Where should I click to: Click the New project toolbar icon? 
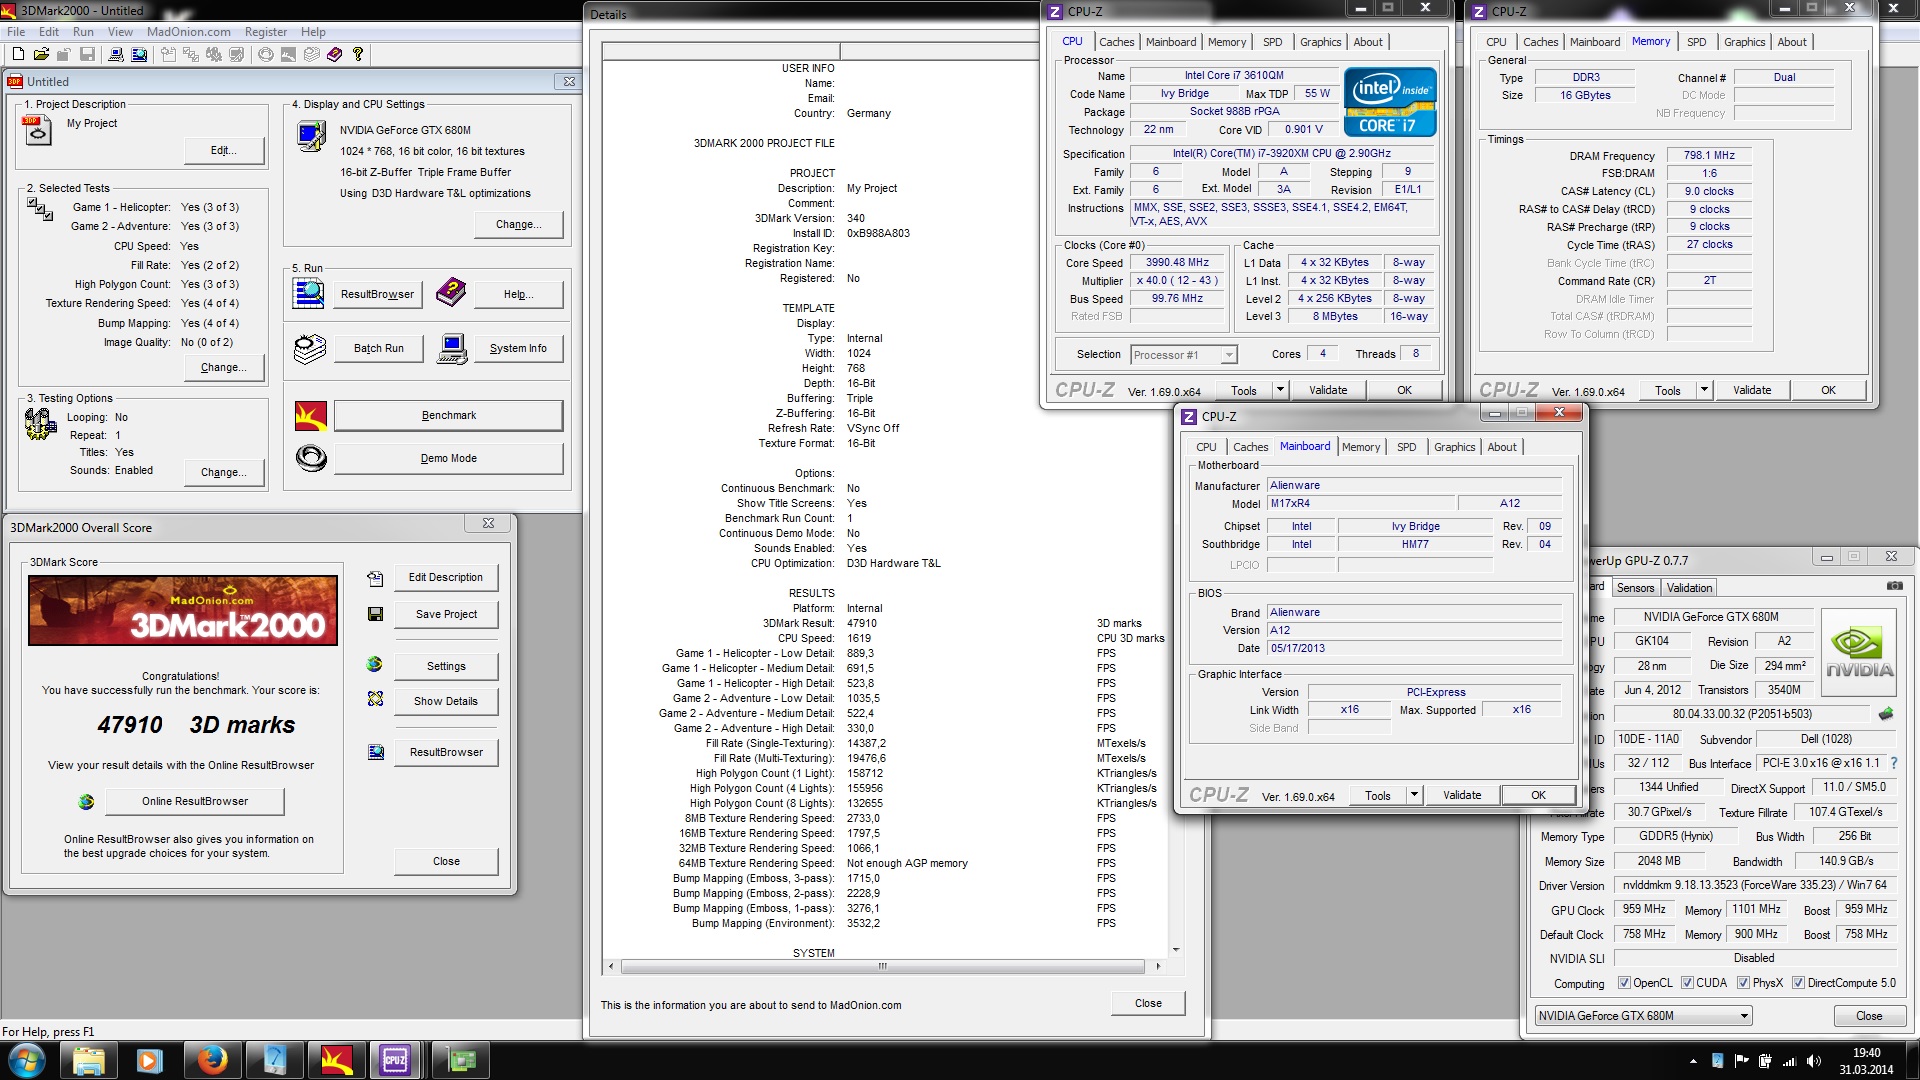pos(17,54)
